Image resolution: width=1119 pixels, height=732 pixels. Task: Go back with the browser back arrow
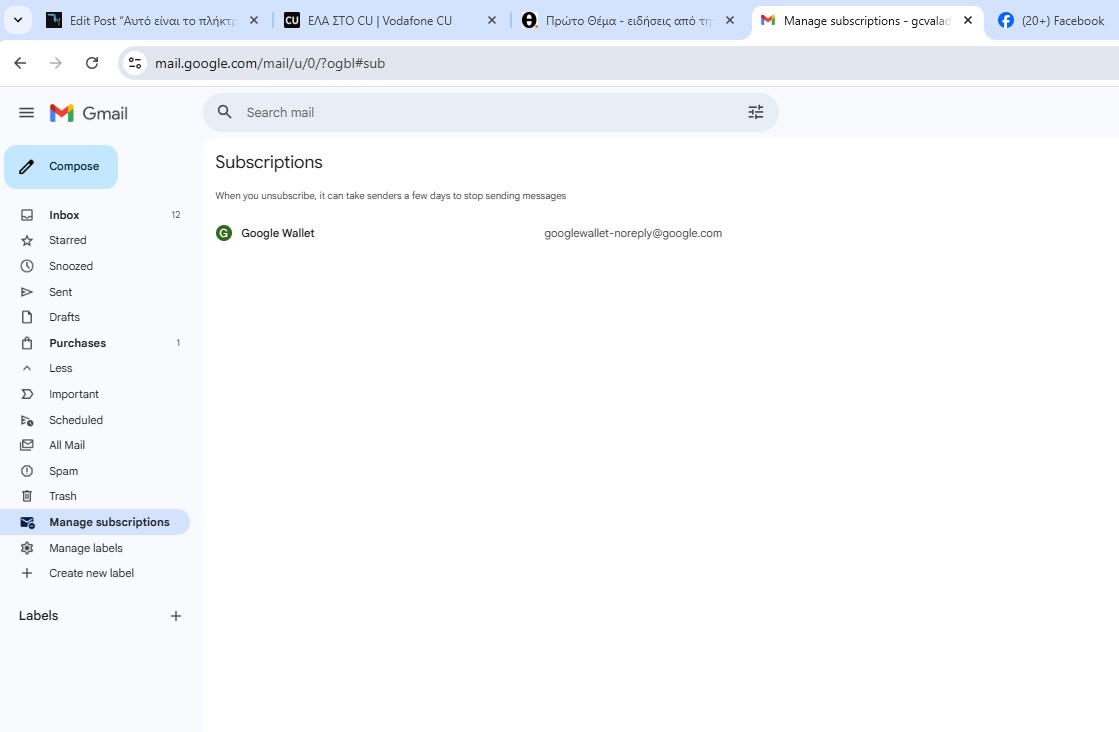pyautogui.click(x=20, y=63)
